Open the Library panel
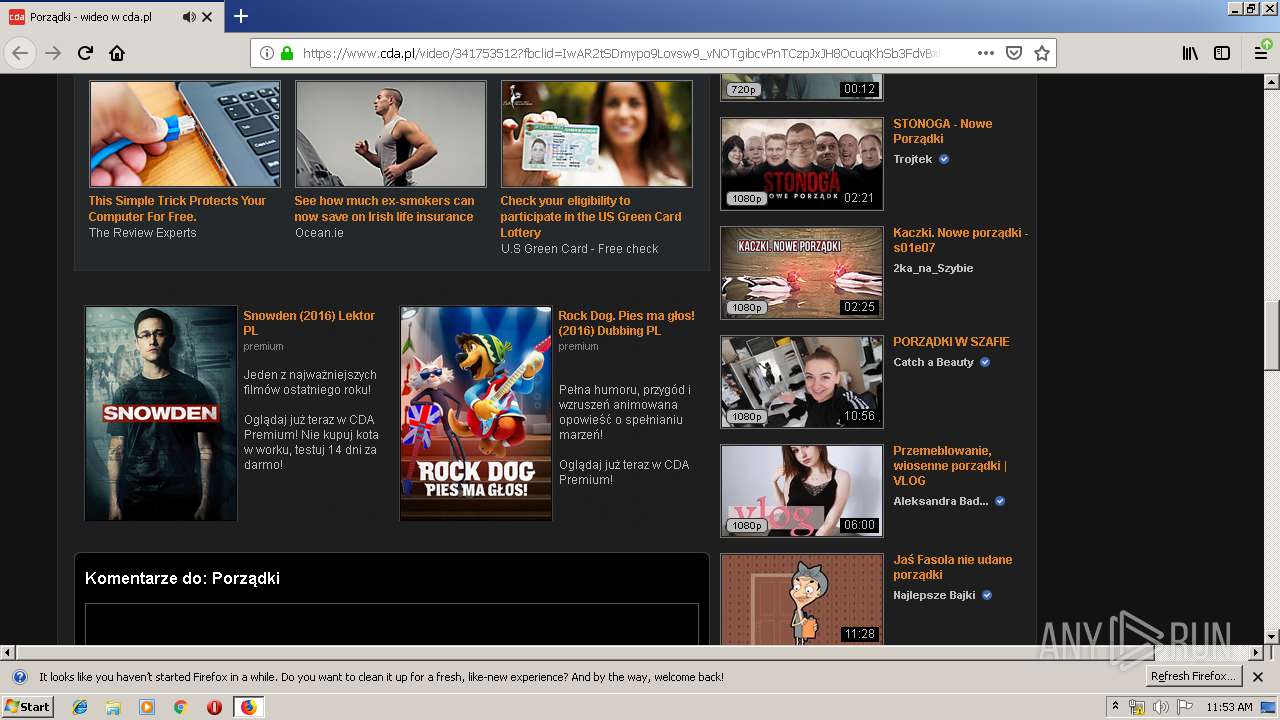 1190,53
